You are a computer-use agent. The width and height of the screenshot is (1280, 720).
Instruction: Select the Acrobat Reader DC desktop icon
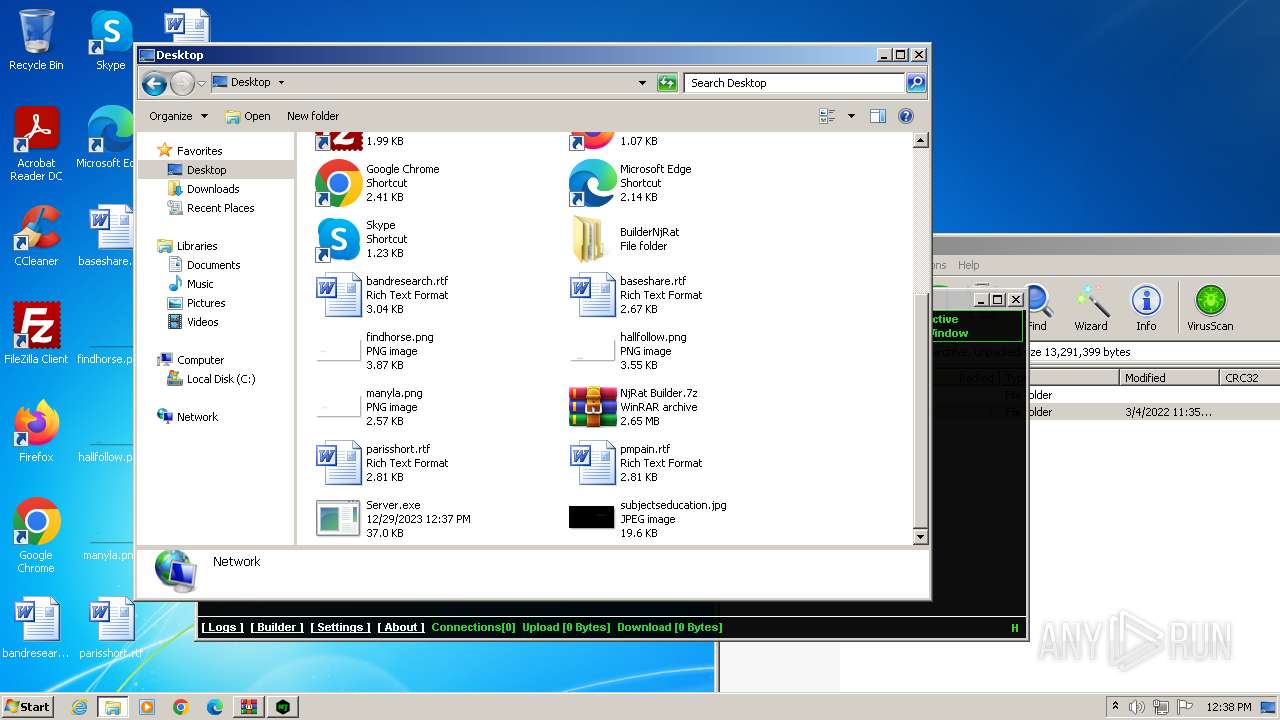(36, 144)
